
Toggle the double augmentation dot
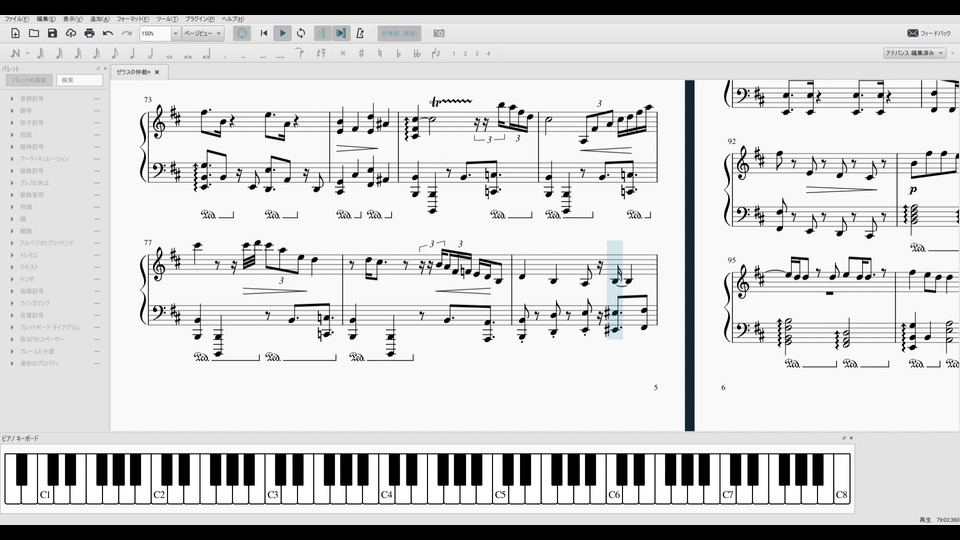point(244,55)
